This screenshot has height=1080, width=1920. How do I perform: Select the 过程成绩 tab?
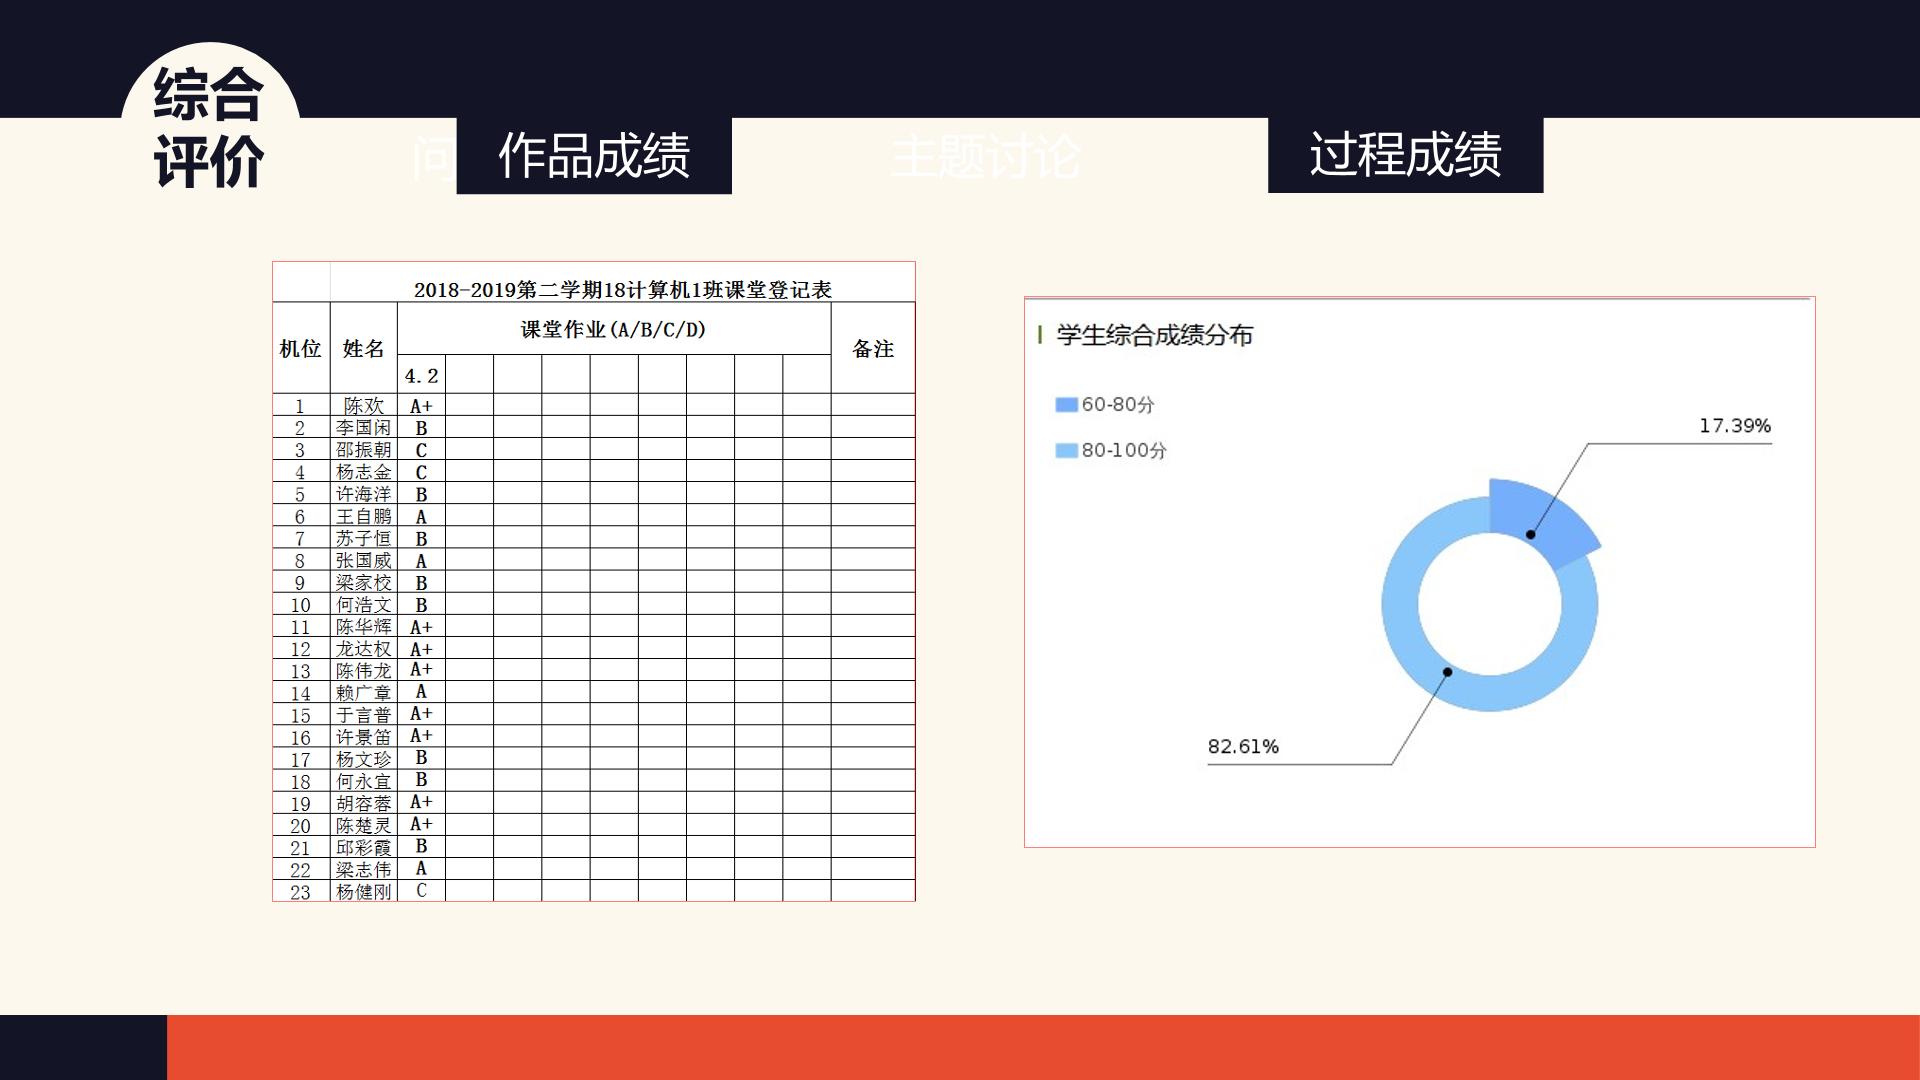[1405, 155]
